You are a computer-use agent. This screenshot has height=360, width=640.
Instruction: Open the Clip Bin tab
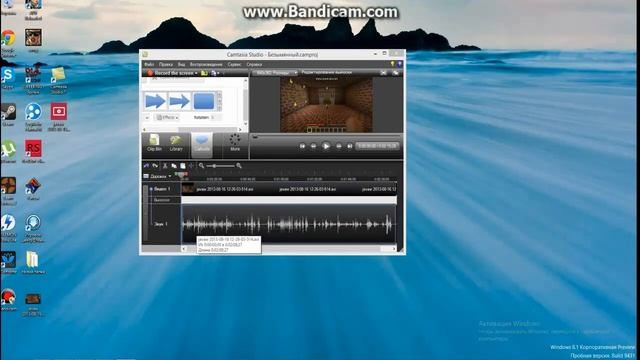pyautogui.click(x=154, y=144)
